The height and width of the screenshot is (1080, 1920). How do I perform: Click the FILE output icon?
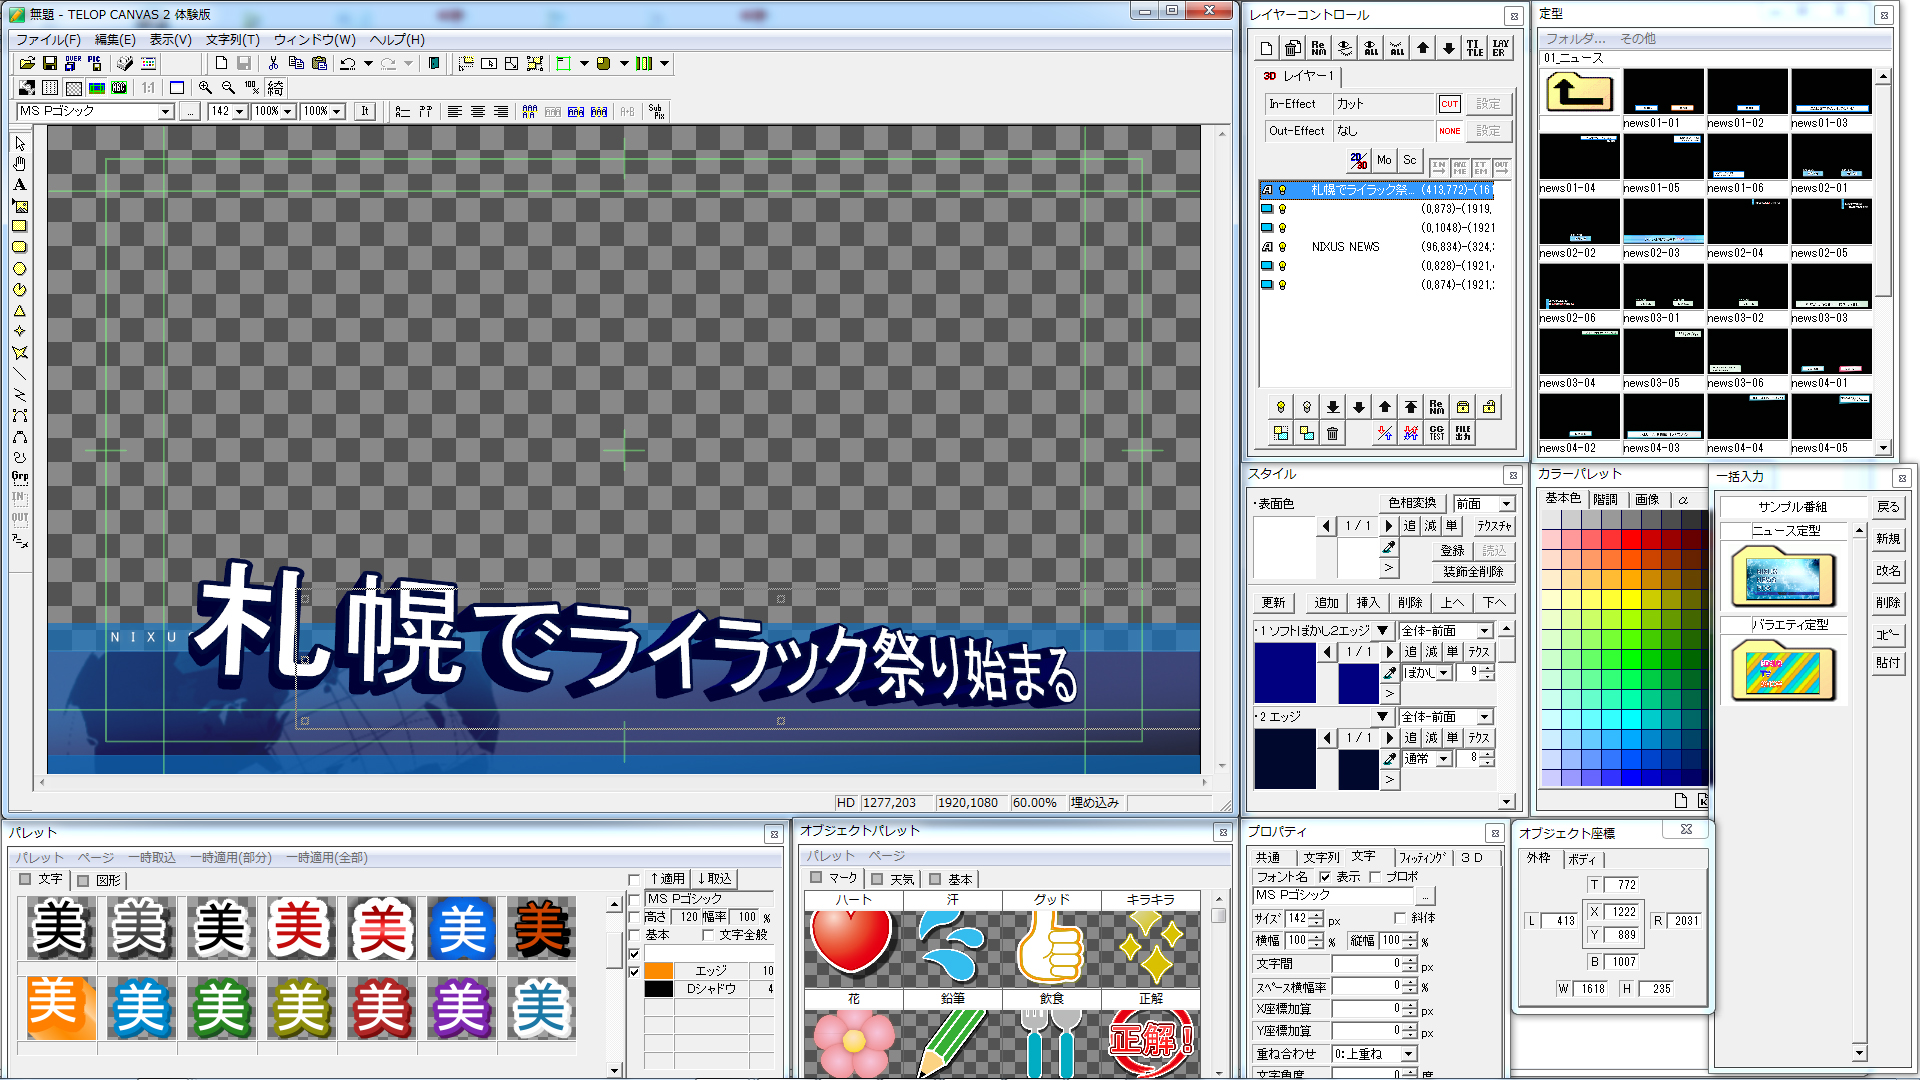(1463, 433)
